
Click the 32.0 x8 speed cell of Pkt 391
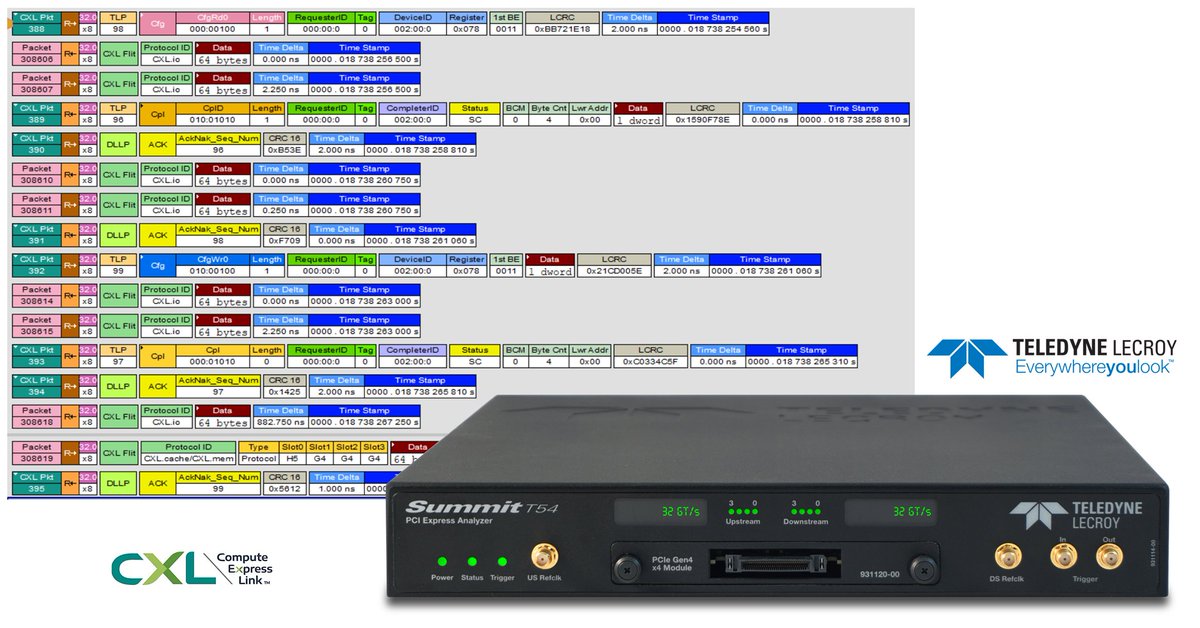click(88, 235)
